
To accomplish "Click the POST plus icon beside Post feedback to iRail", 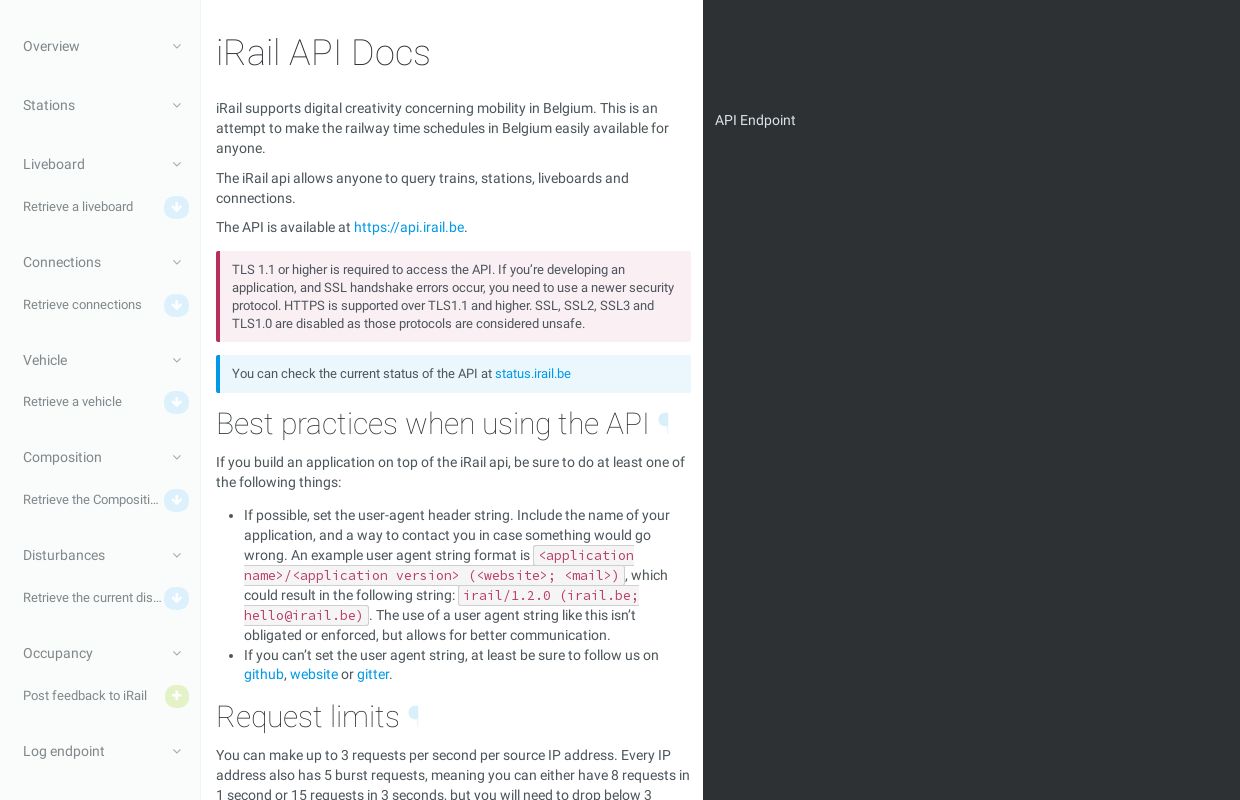I will point(176,696).
